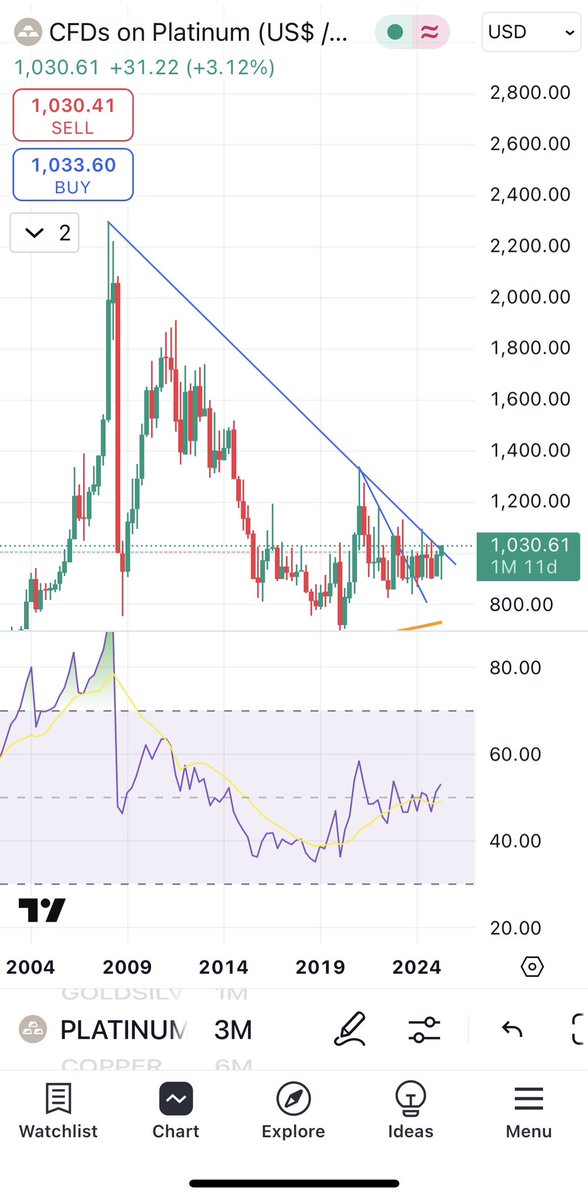Image resolution: width=588 pixels, height=1200 pixels.
Task: Open chart settings sliders icon
Action: [425, 1029]
